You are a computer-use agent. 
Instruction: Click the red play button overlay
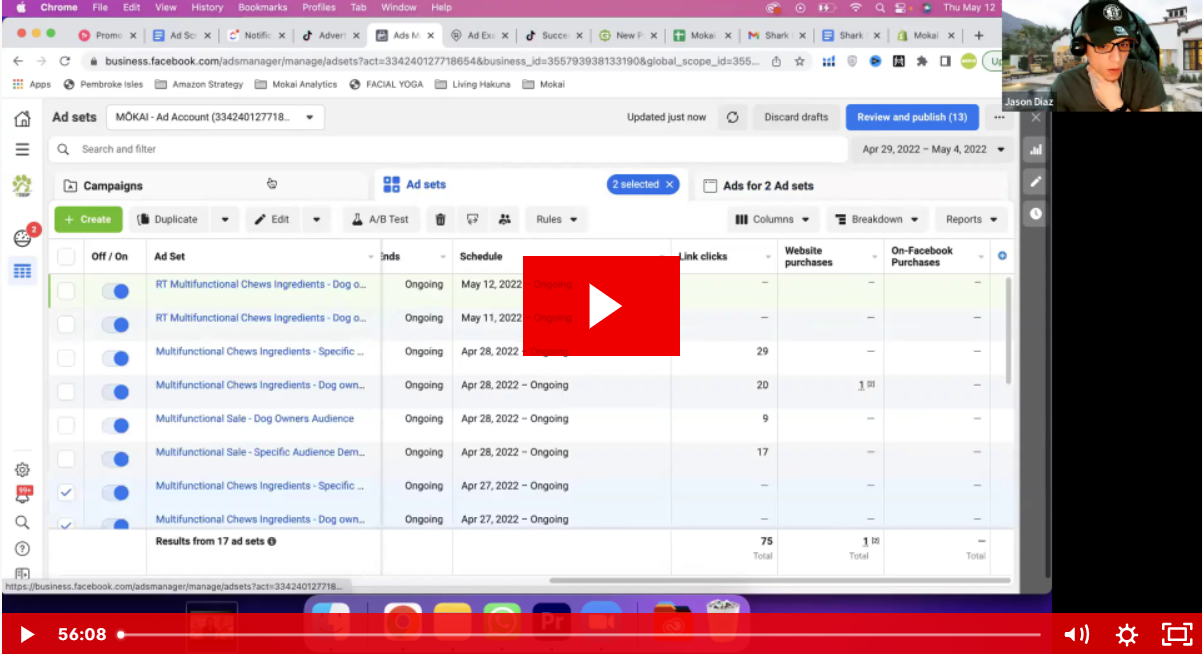point(601,306)
